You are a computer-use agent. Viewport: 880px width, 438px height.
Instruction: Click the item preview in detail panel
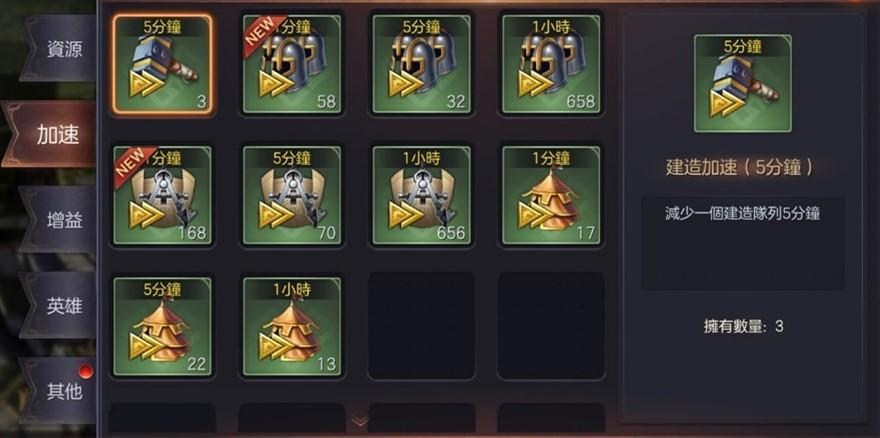(x=742, y=84)
